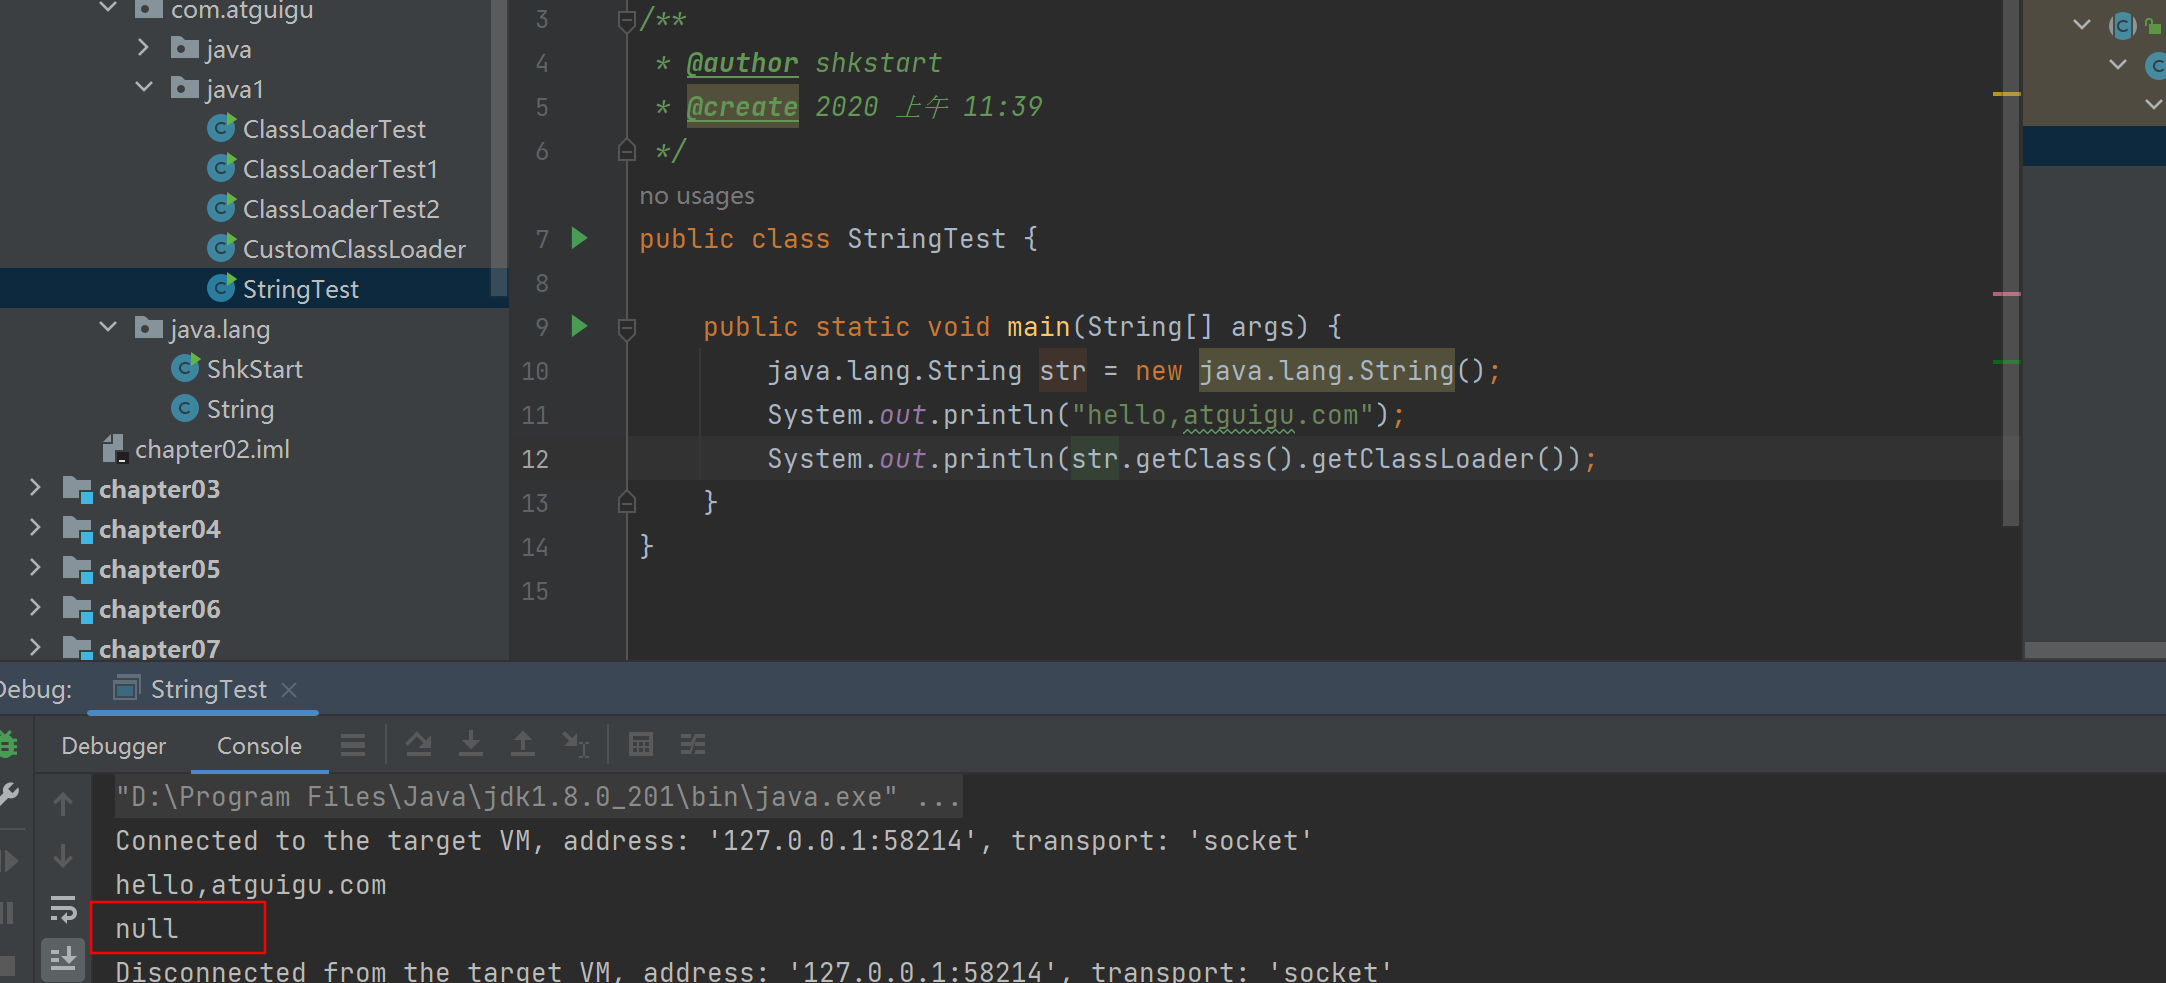
Task: Collapse main method fold marker on line 9
Action: coord(626,327)
